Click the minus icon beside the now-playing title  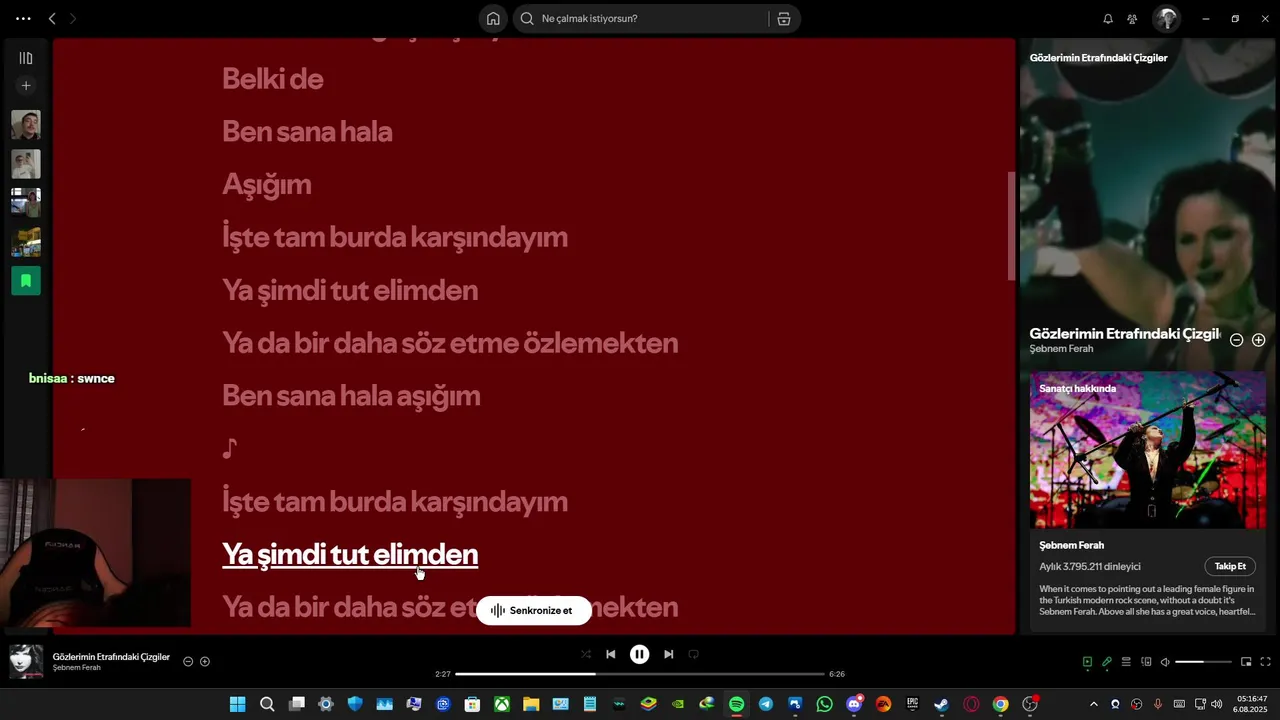188,662
